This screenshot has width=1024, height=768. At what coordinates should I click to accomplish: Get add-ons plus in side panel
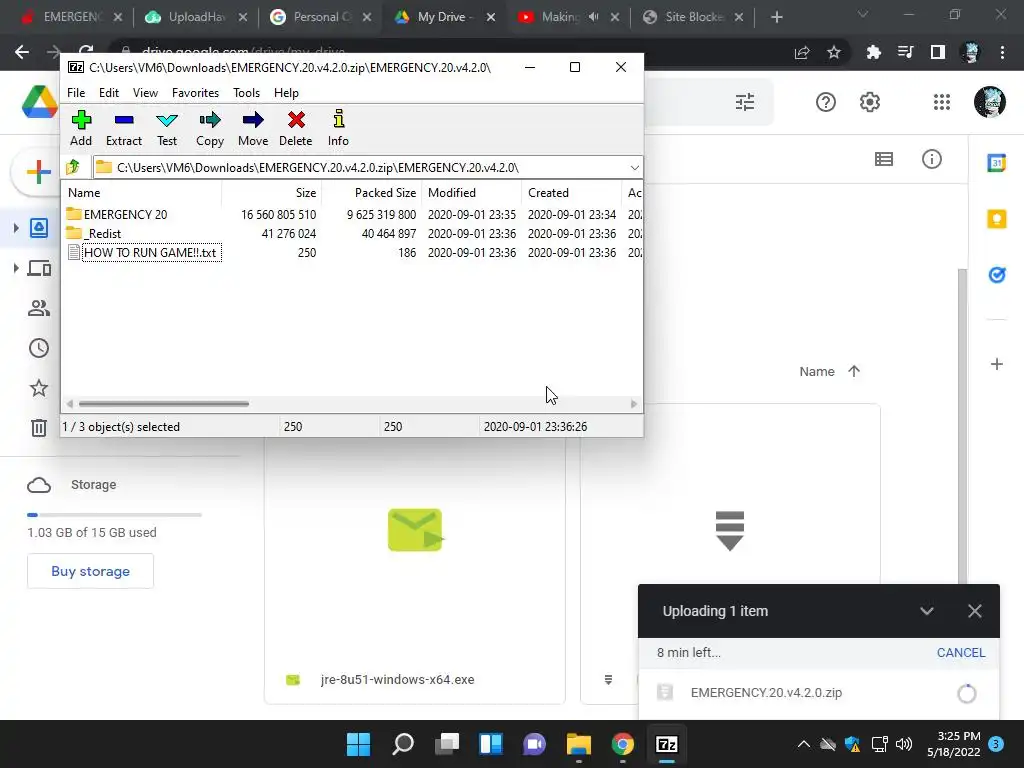[x=997, y=364]
